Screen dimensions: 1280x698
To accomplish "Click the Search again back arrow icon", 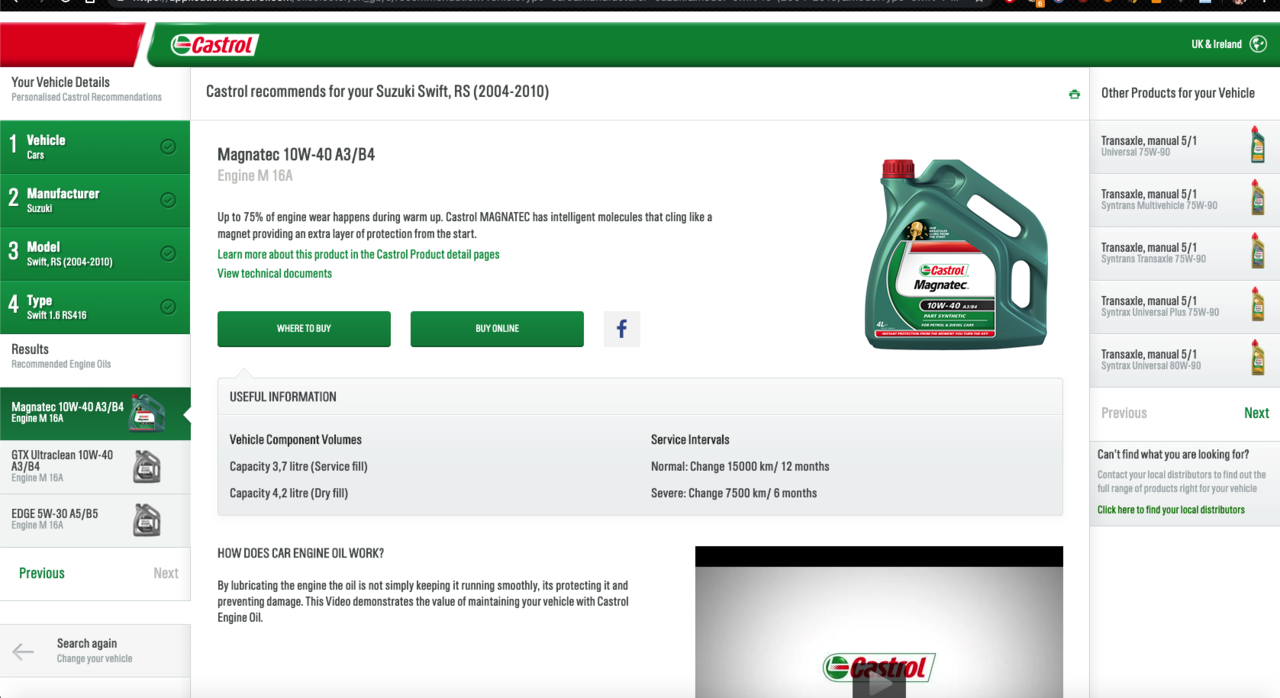I will (23, 652).
